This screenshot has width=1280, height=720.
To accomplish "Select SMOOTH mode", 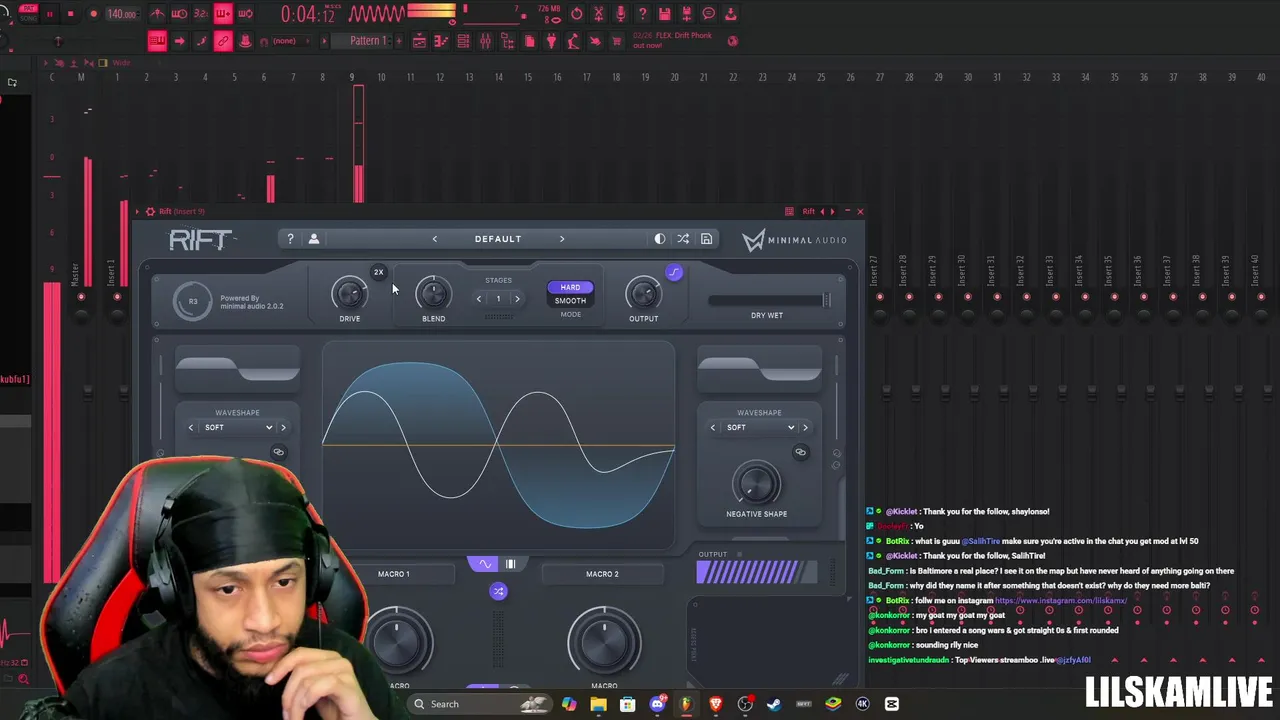I will 570,301.
